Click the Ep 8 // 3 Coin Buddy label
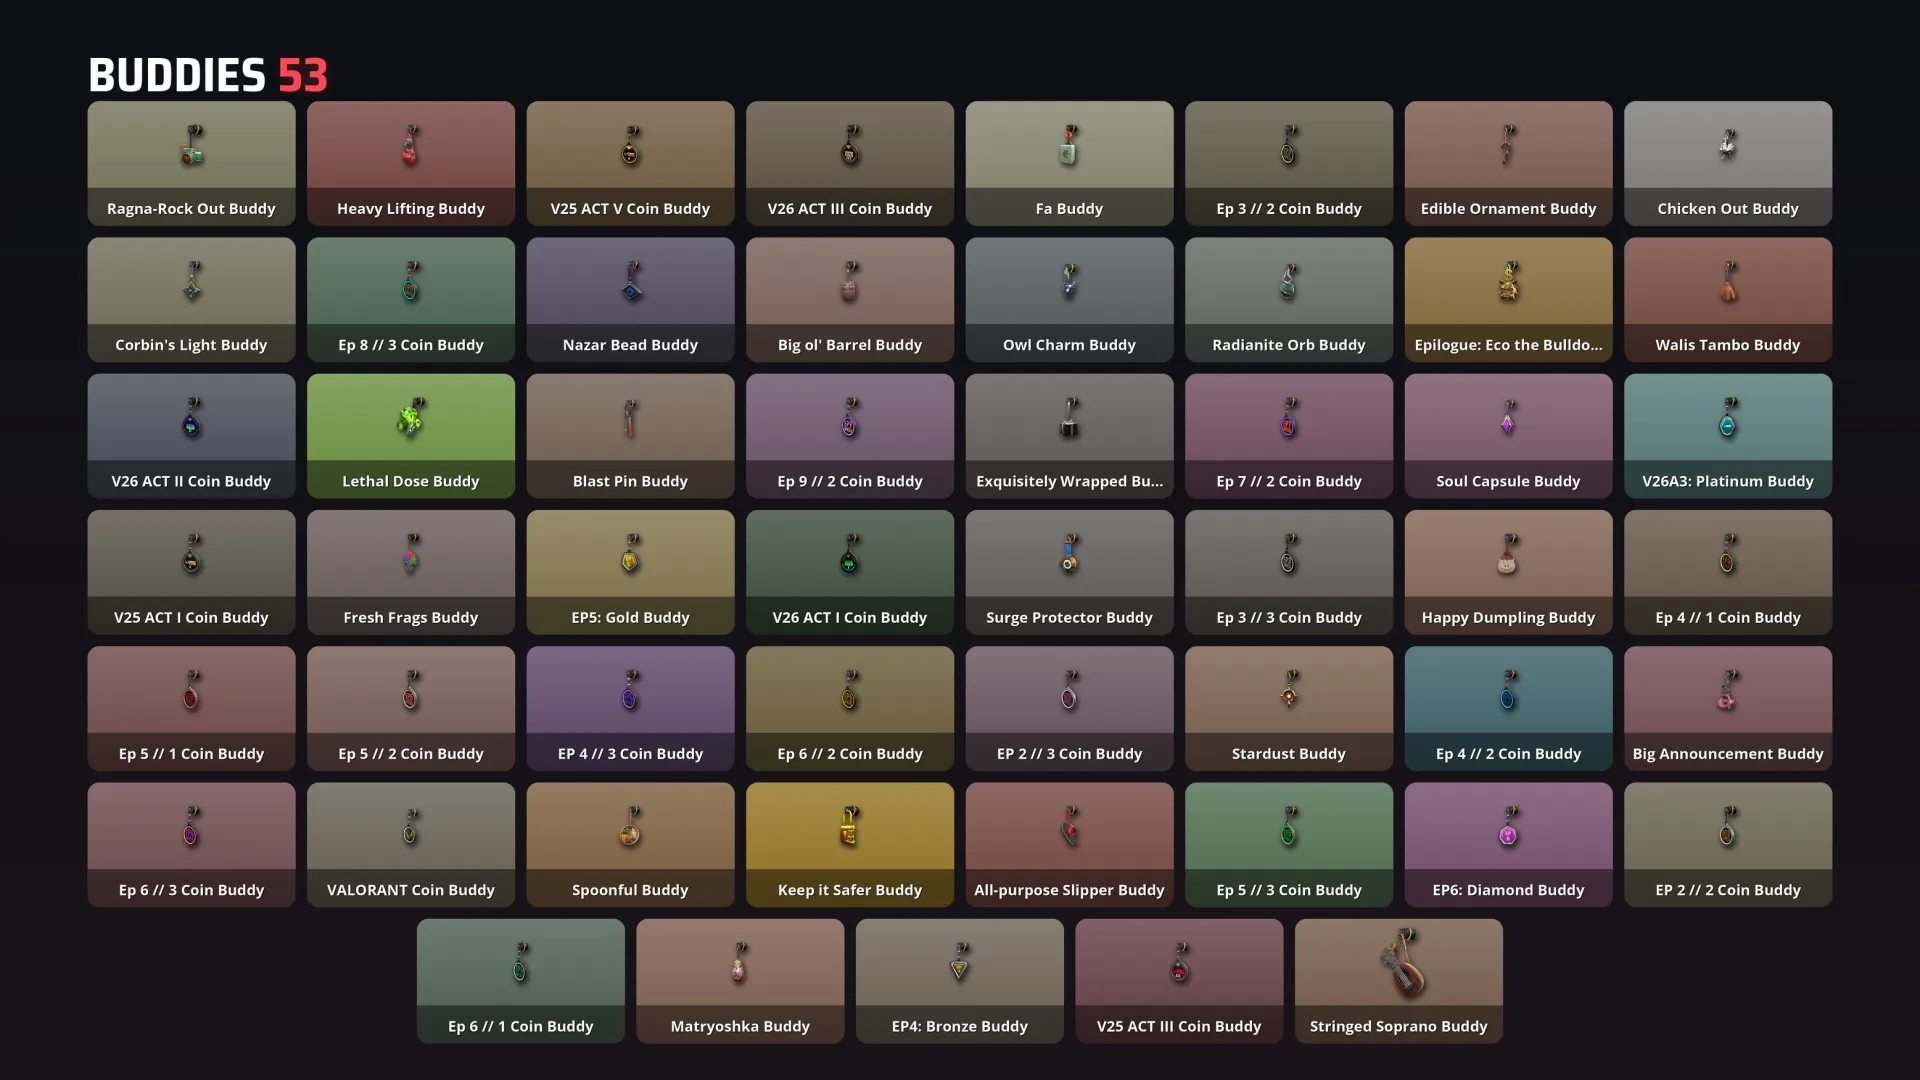Image resolution: width=1920 pixels, height=1080 pixels. (410, 345)
